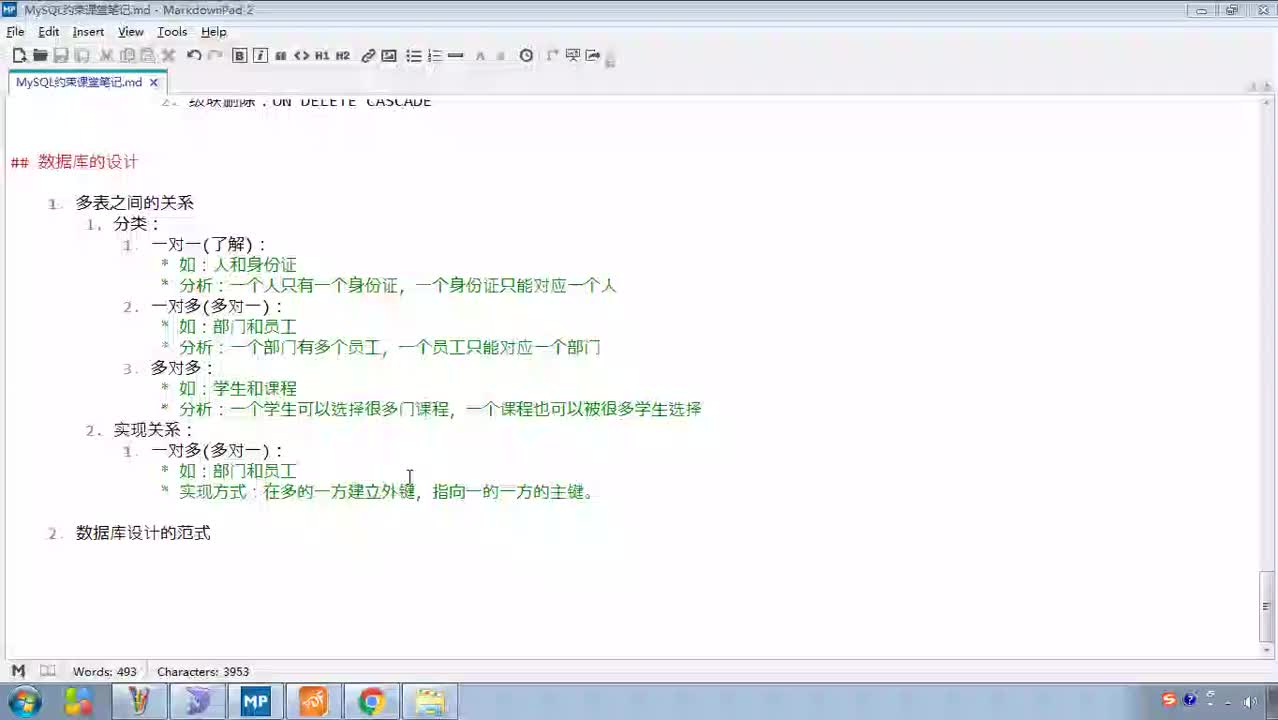The image size is (1278, 720).
Task: Open file explorer folder on the taskbar
Action: pos(430,702)
